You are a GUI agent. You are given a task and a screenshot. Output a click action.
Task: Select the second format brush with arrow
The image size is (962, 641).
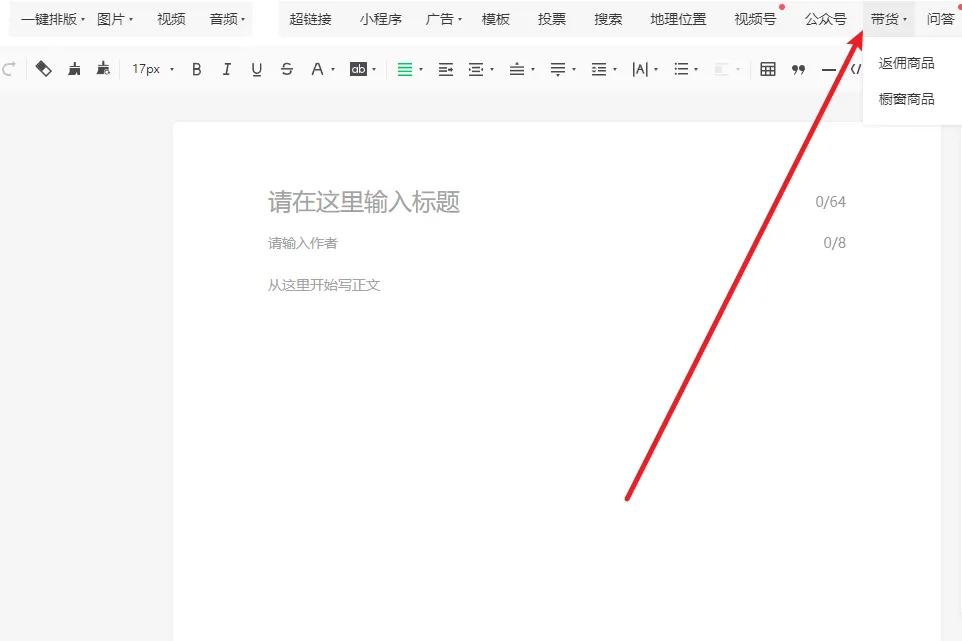[x=103, y=69]
